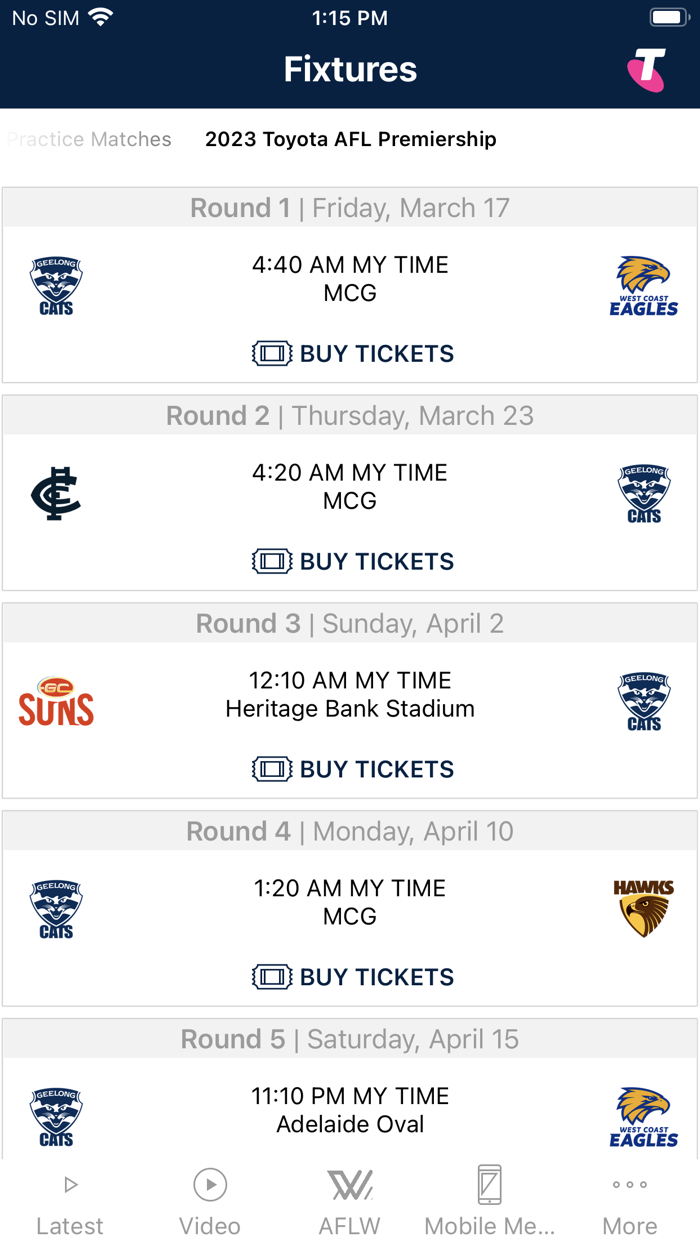Tap the Carlton logo in Round 2

click(x=56, y=492)
